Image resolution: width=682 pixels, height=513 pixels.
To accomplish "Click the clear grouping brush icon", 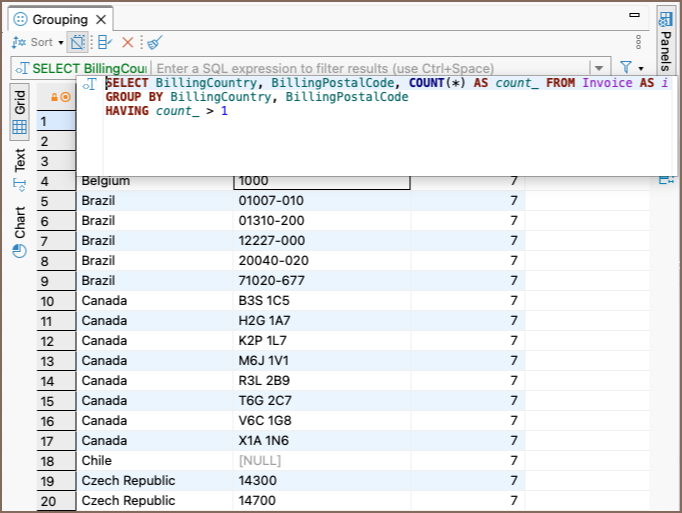I will [x=154, y=42].
